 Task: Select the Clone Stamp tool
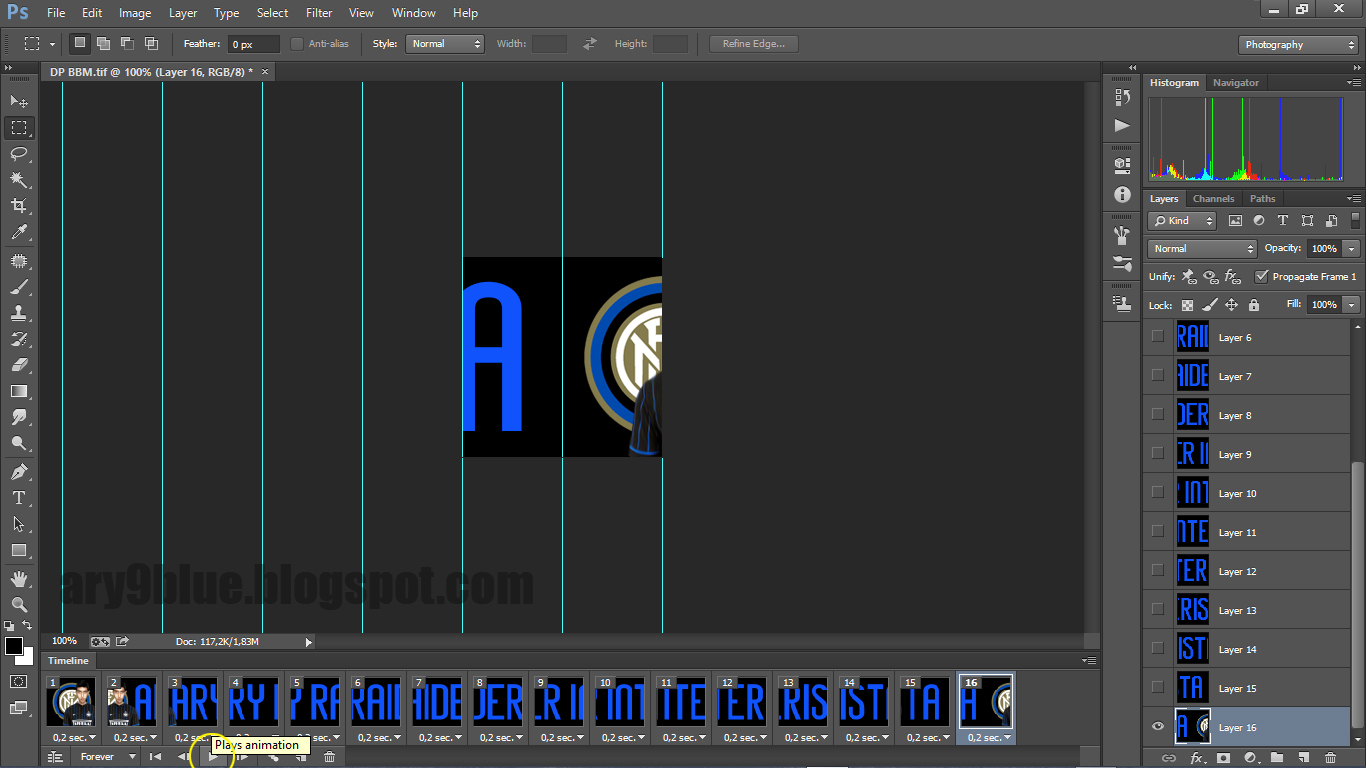tap(19, 312)
